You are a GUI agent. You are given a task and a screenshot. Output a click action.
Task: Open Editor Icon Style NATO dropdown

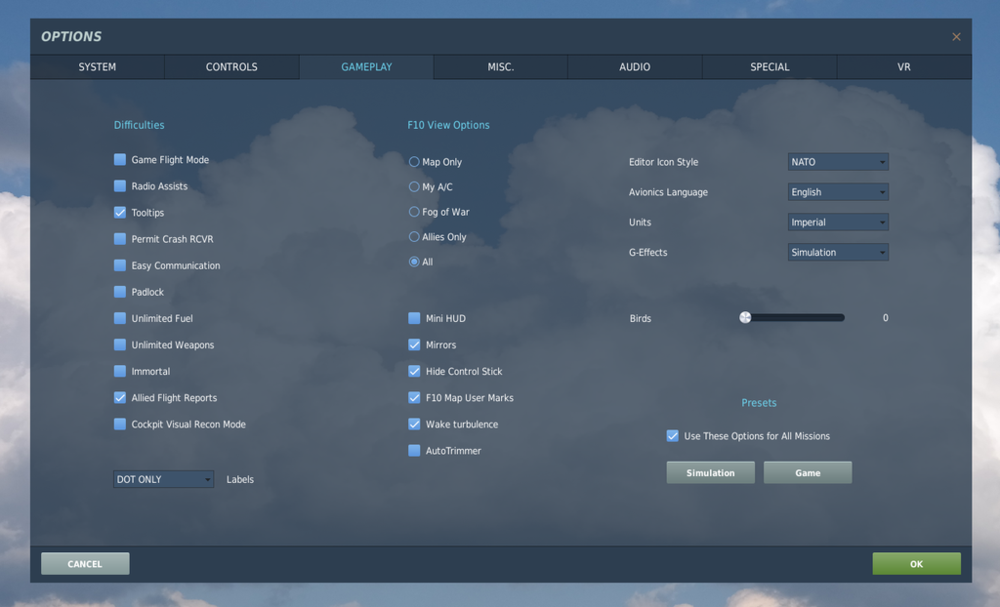point(838,162)
